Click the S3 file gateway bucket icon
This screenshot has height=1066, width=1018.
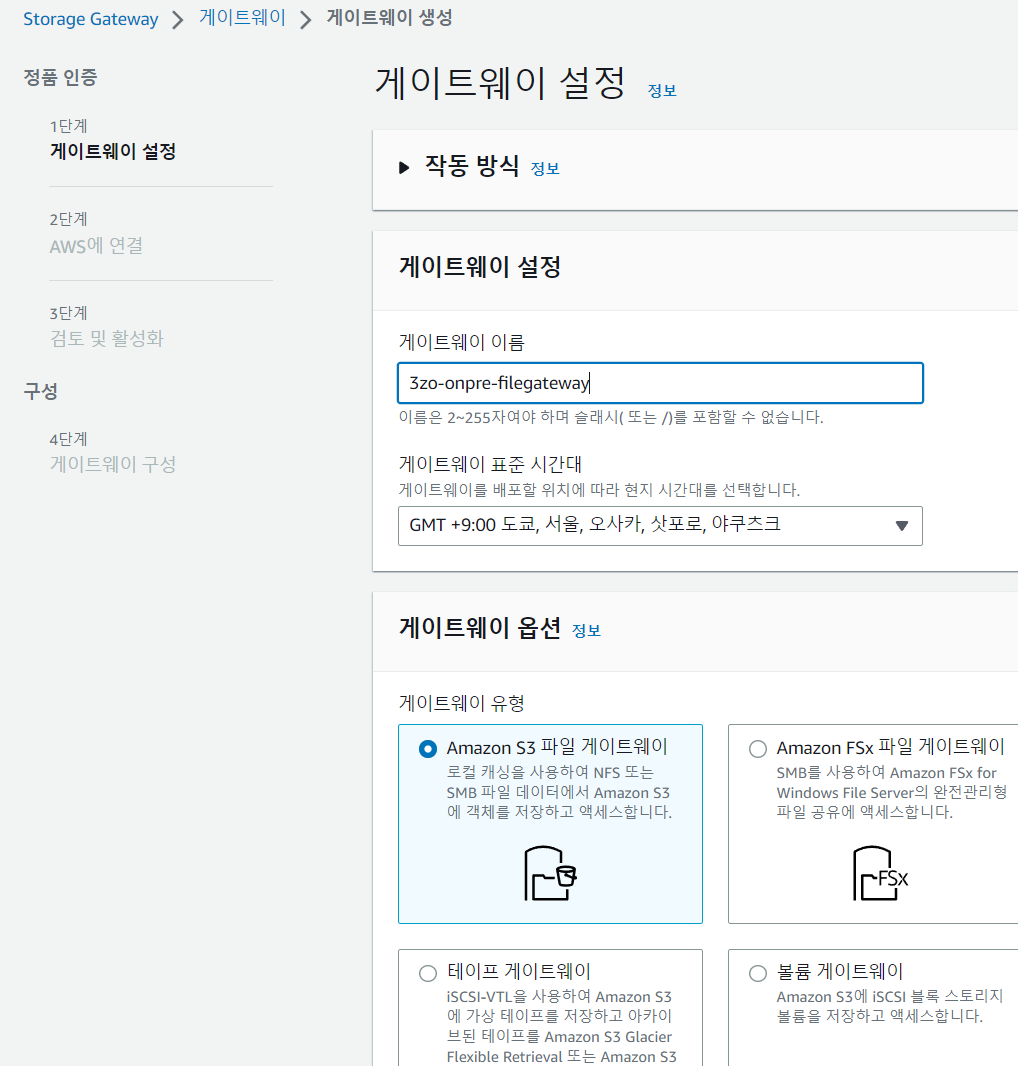(550, 873)
